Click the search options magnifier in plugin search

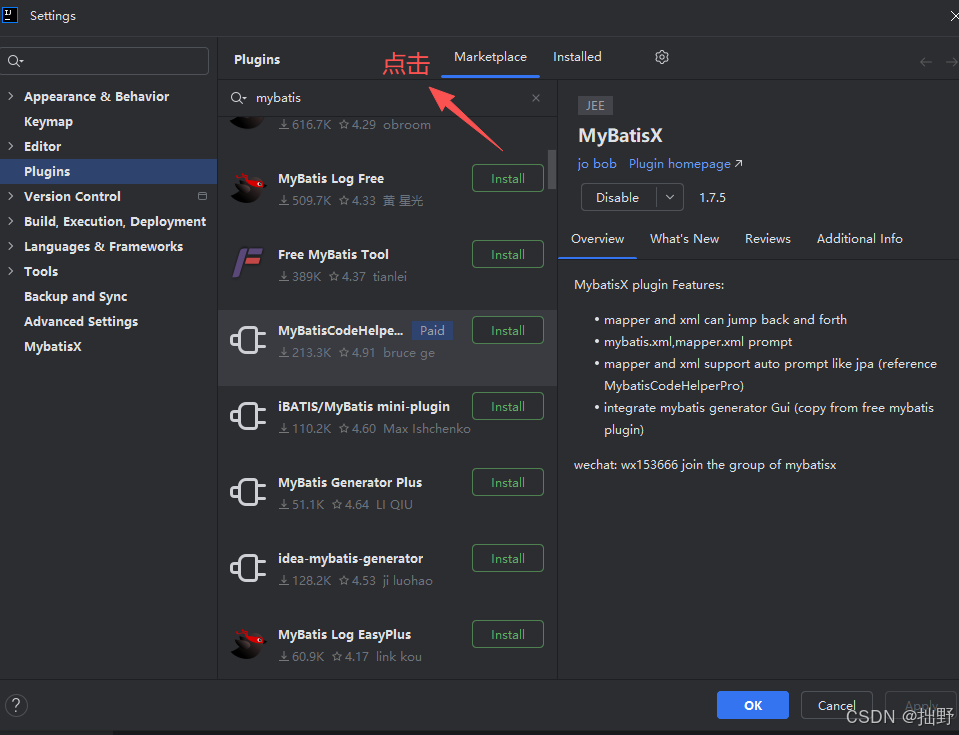[x=238, y=98]
